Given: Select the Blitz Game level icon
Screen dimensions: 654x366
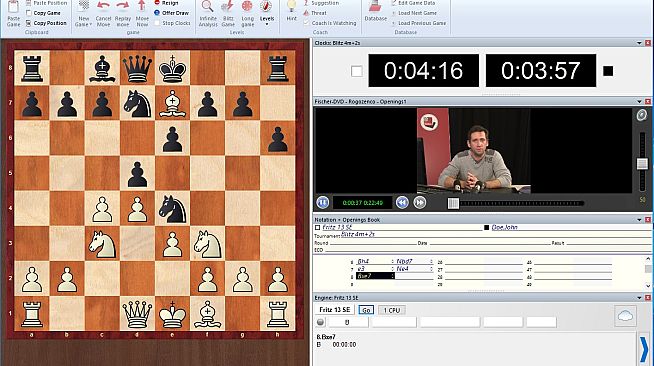Looking at the screenshot, I should [x=228, y=6].
